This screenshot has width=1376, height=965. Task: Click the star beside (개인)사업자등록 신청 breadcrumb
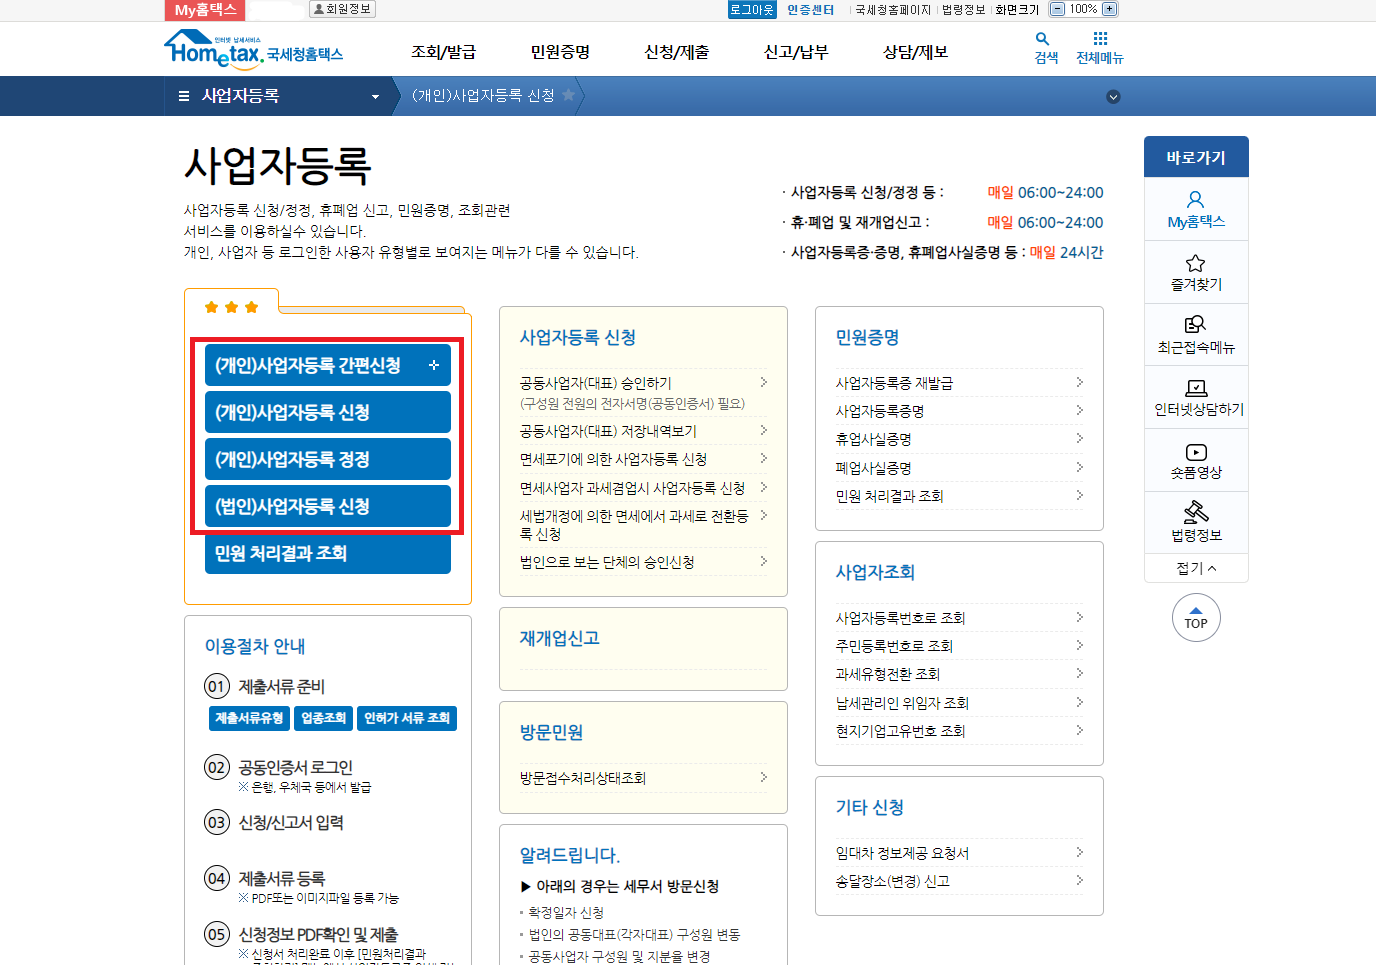click(x=568, y=95)
